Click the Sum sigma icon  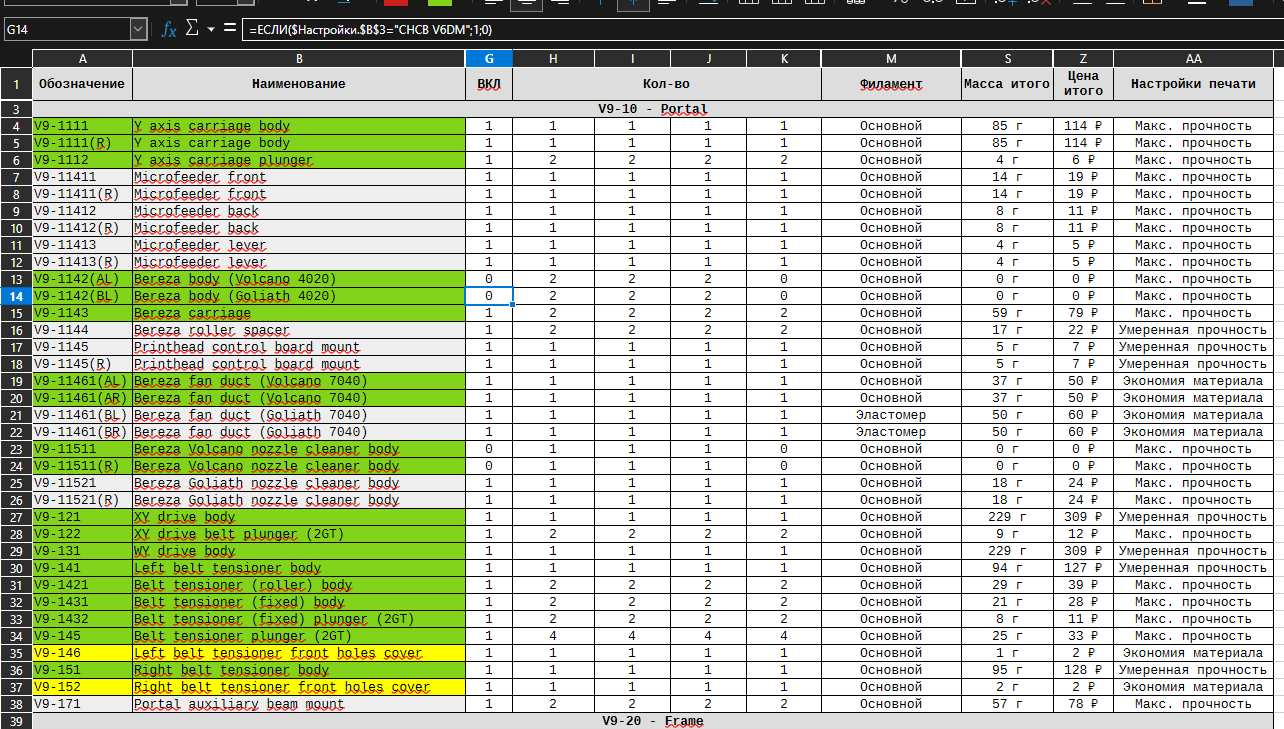click(x=193, y=30)
